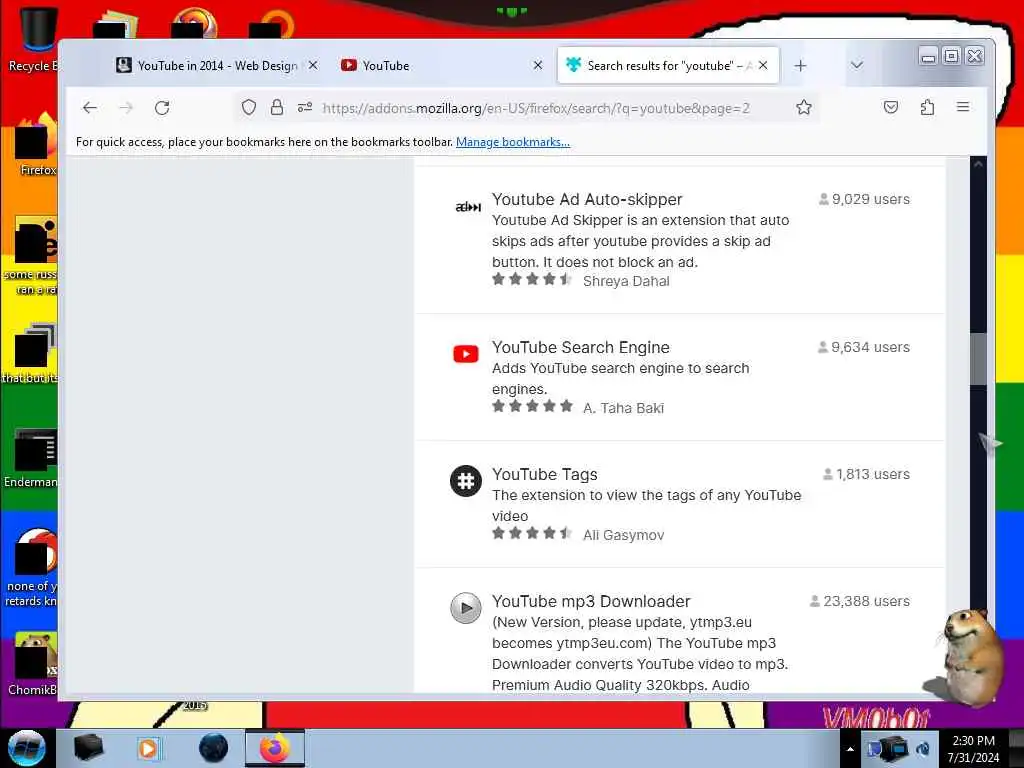The height and width of the screenshot is (768, 1024).
Task: Close the Search results for youtube tab
Action: 763,65
